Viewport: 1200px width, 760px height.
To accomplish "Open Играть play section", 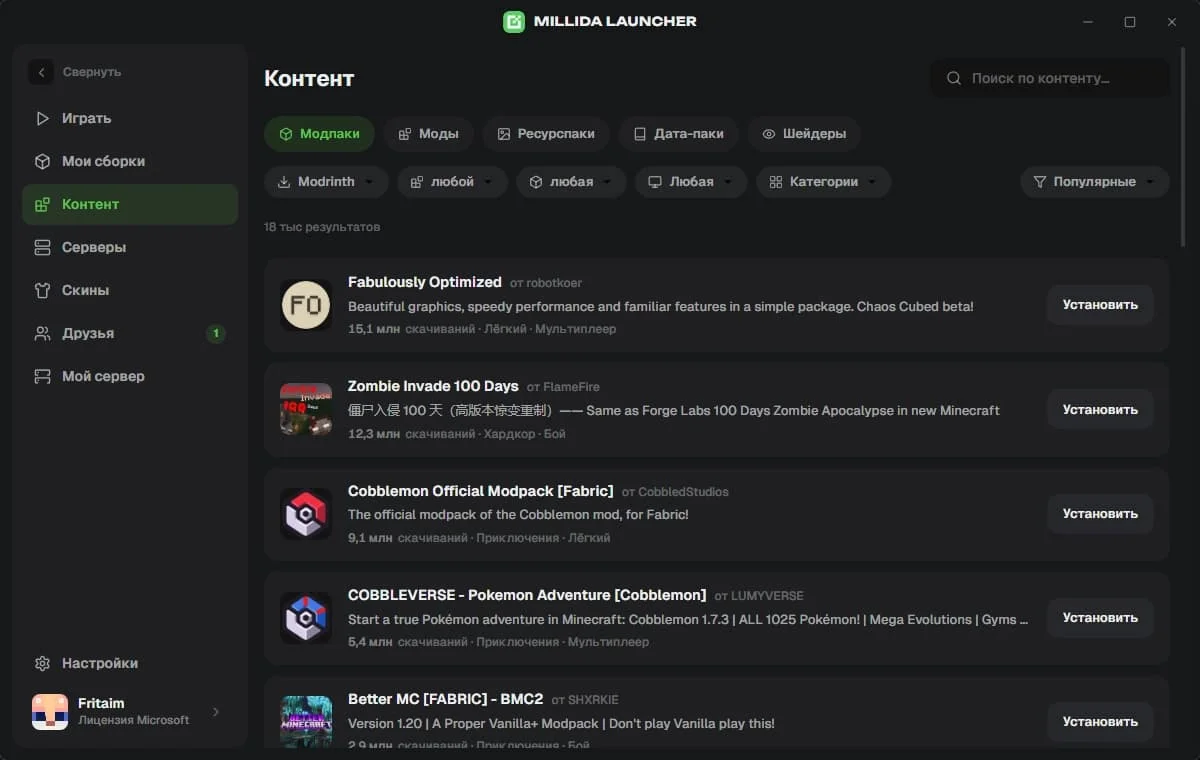I will coord(130,118).
